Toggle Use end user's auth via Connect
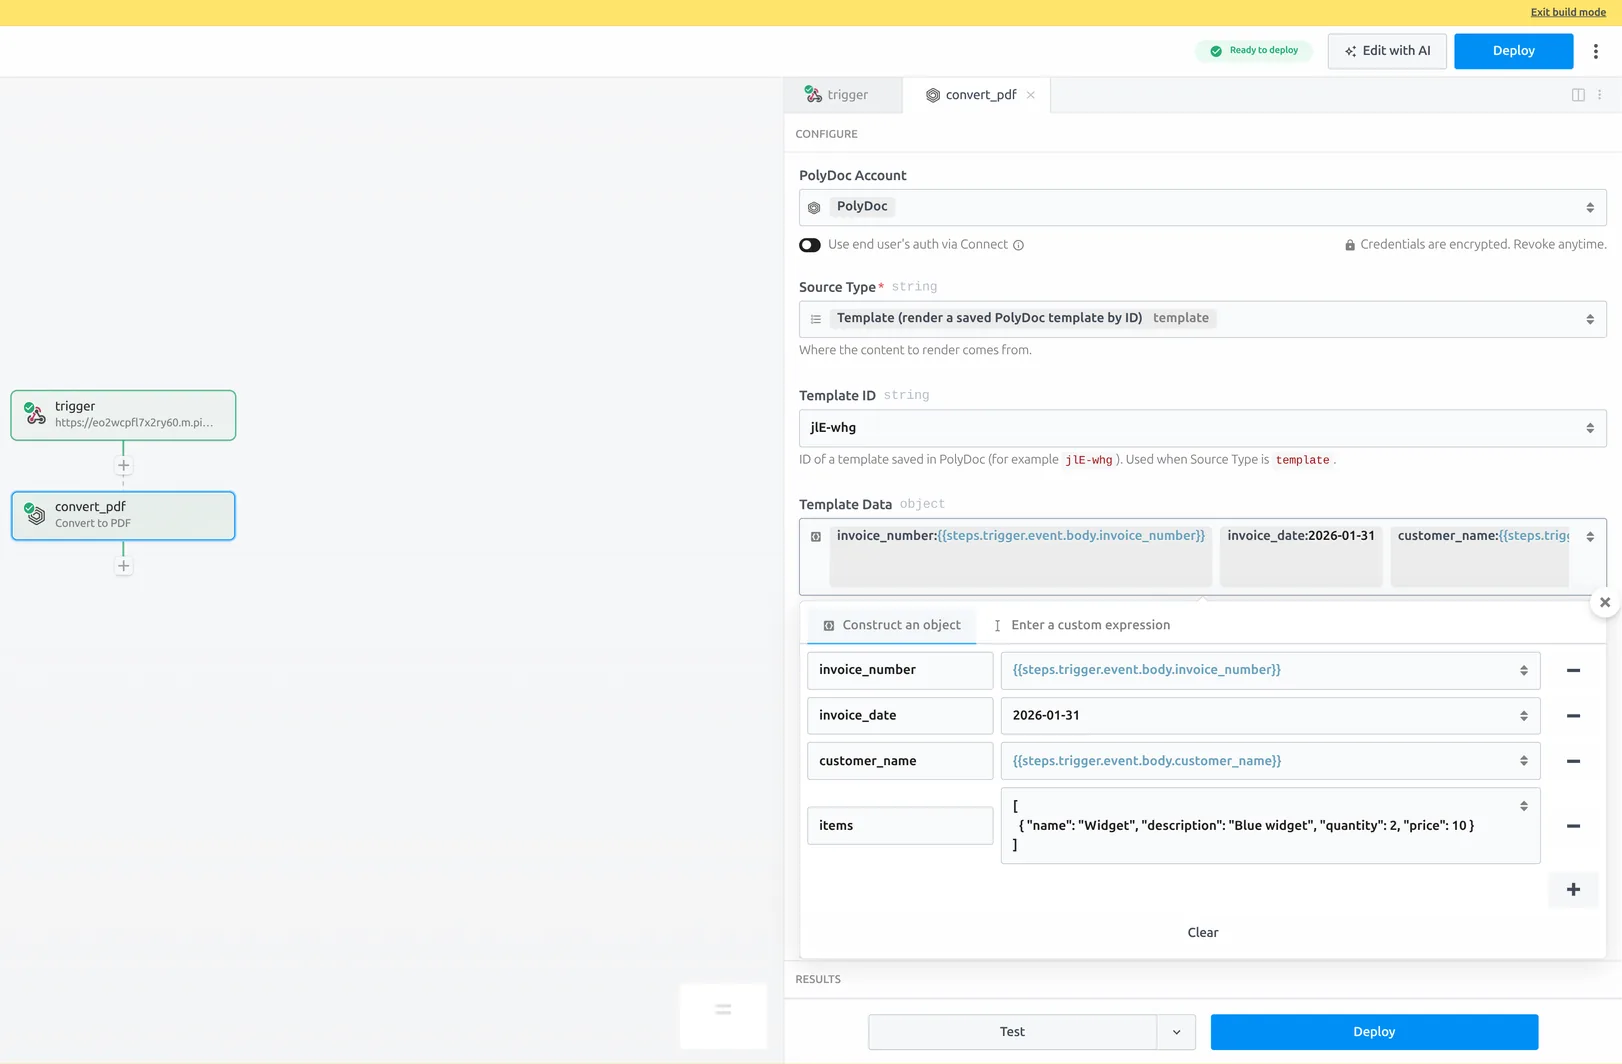The image size is (1622, 1064). click(810, 245)
